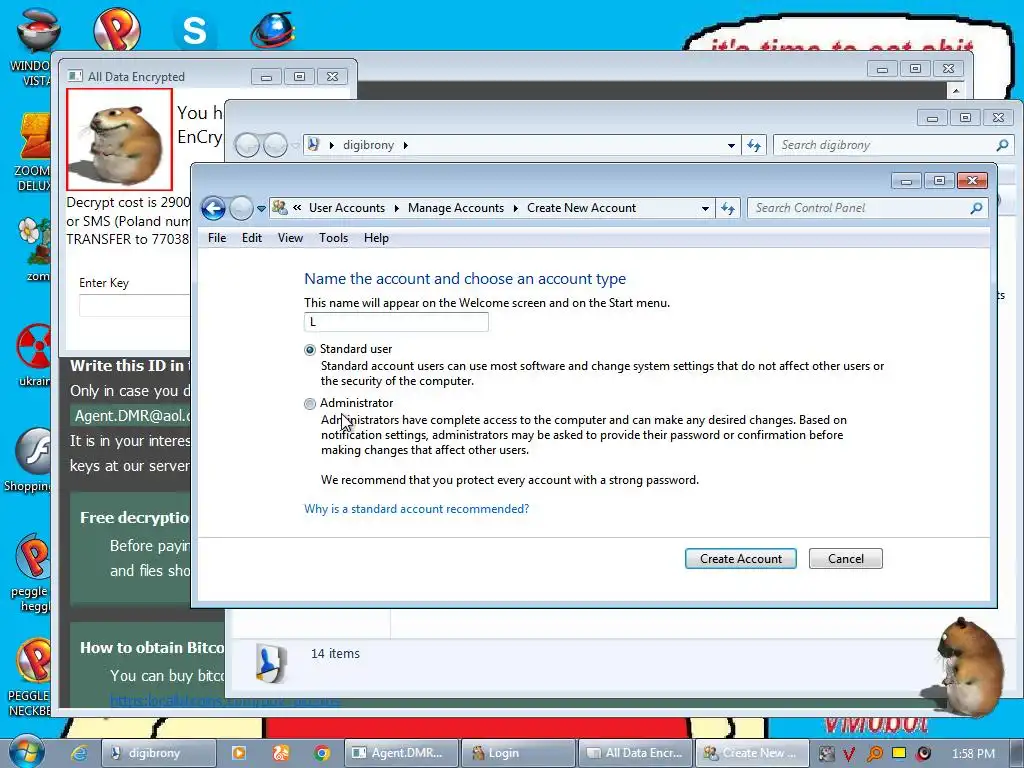Click the leftmost system tray icon

point(826,754)
